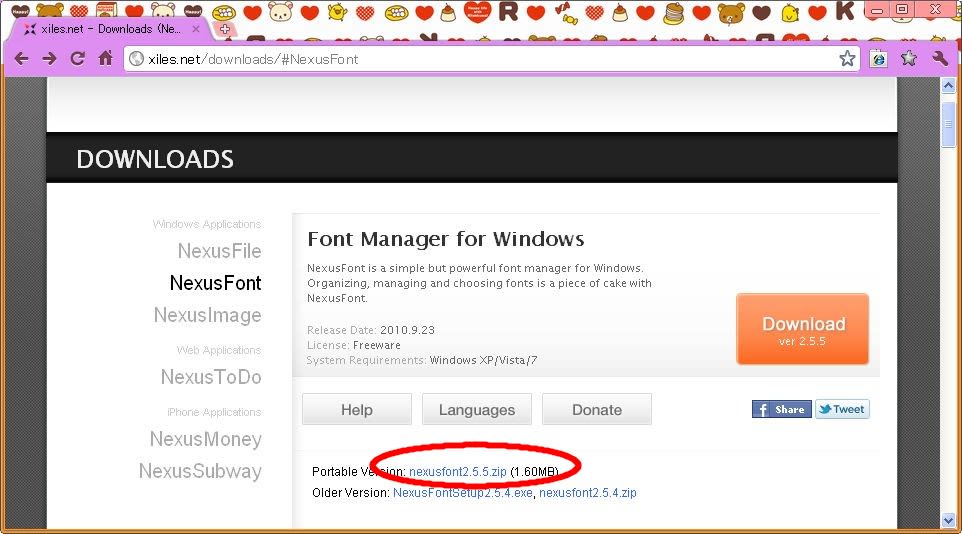
Task: Click the scrollbar down arrow
Action: pos(949,520)
